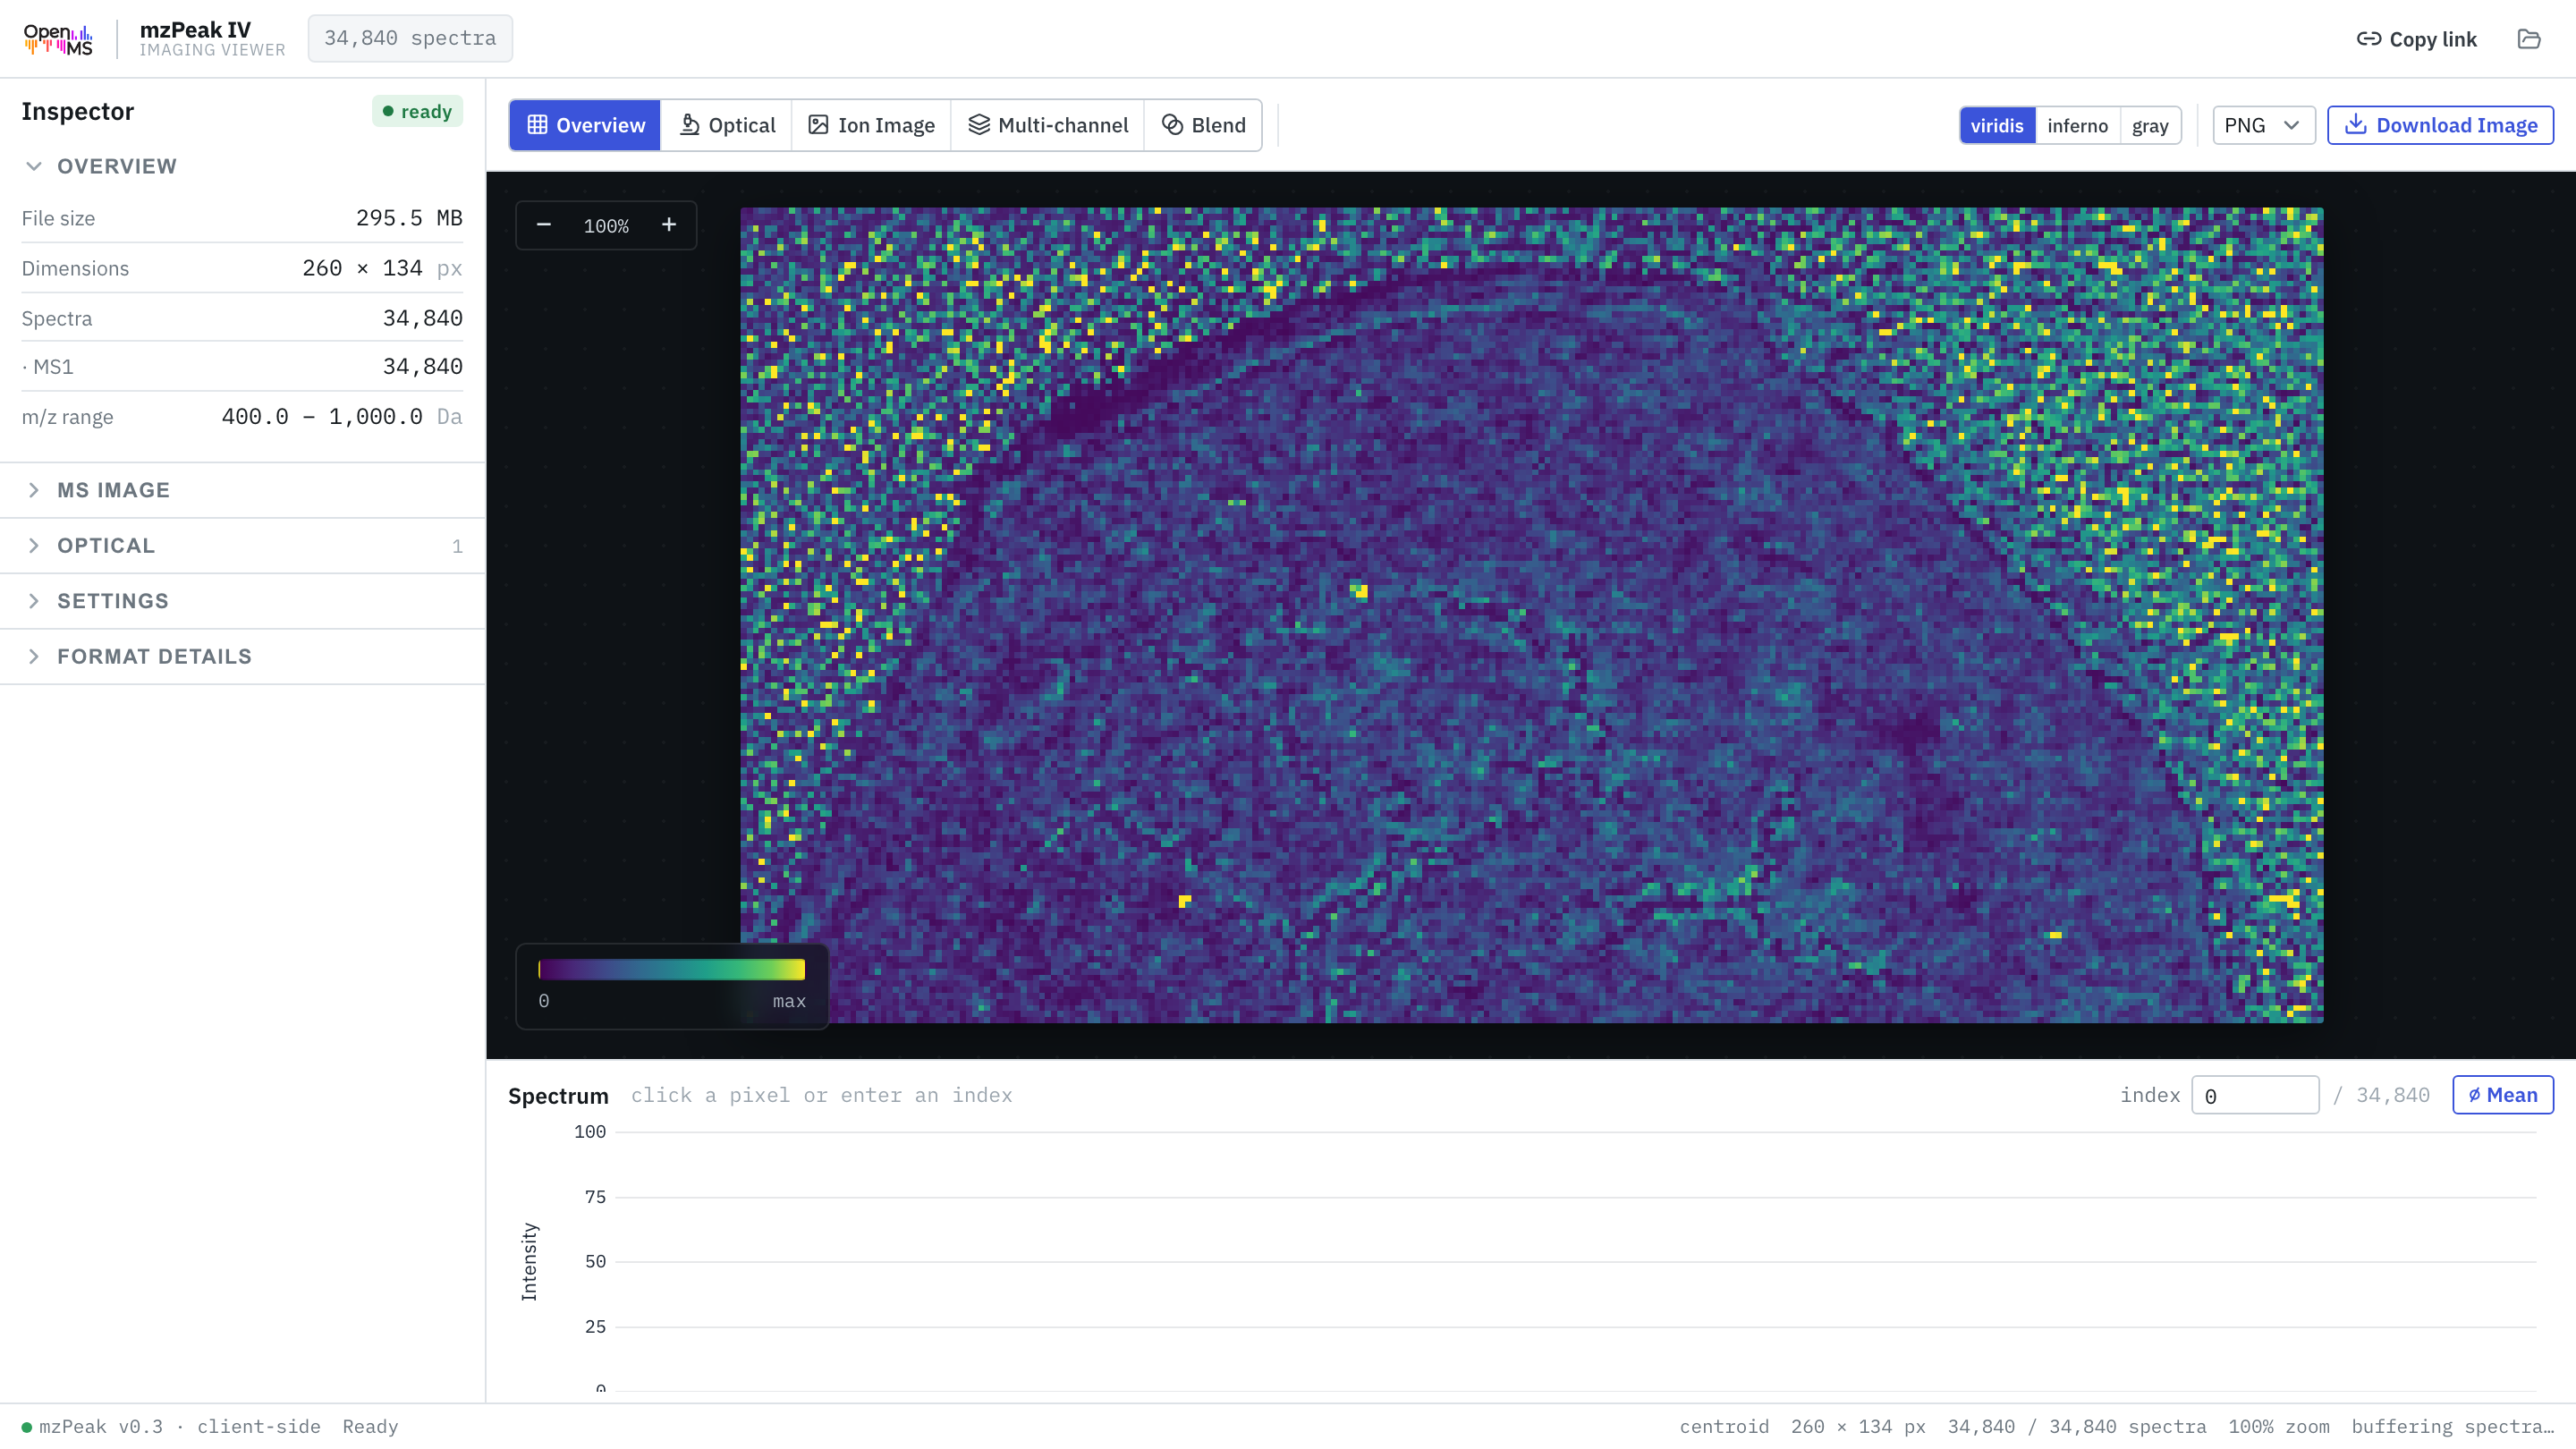Select the Blend tab
This screenshot has width=2576, height=1449.
point(1203,125)
